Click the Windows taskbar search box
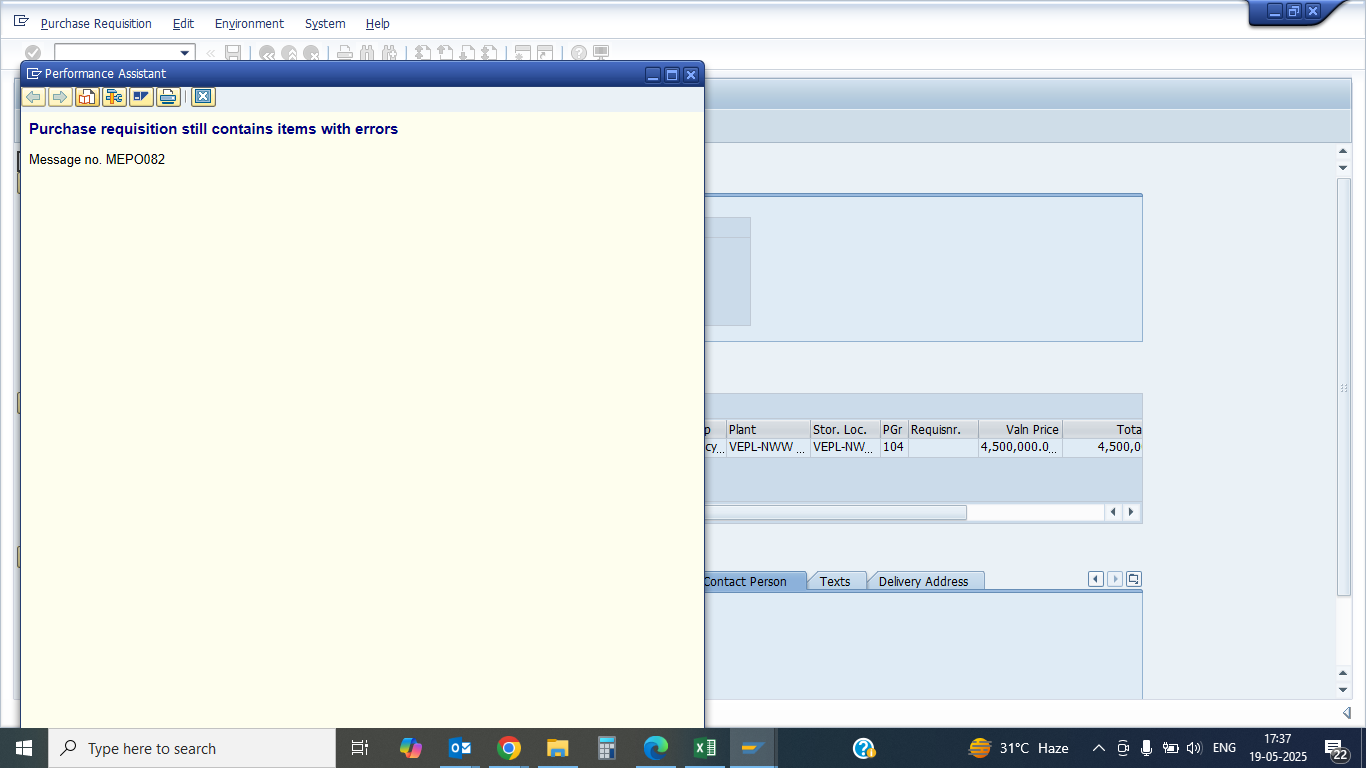 coord(192,748)
